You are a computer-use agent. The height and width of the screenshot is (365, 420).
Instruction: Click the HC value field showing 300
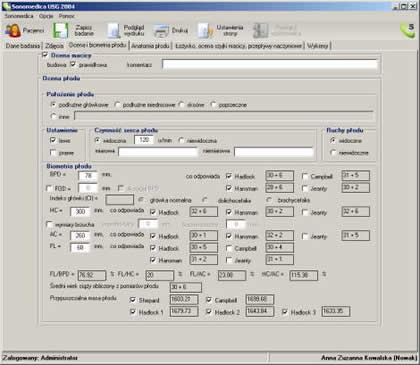click(x=80, y=211)
